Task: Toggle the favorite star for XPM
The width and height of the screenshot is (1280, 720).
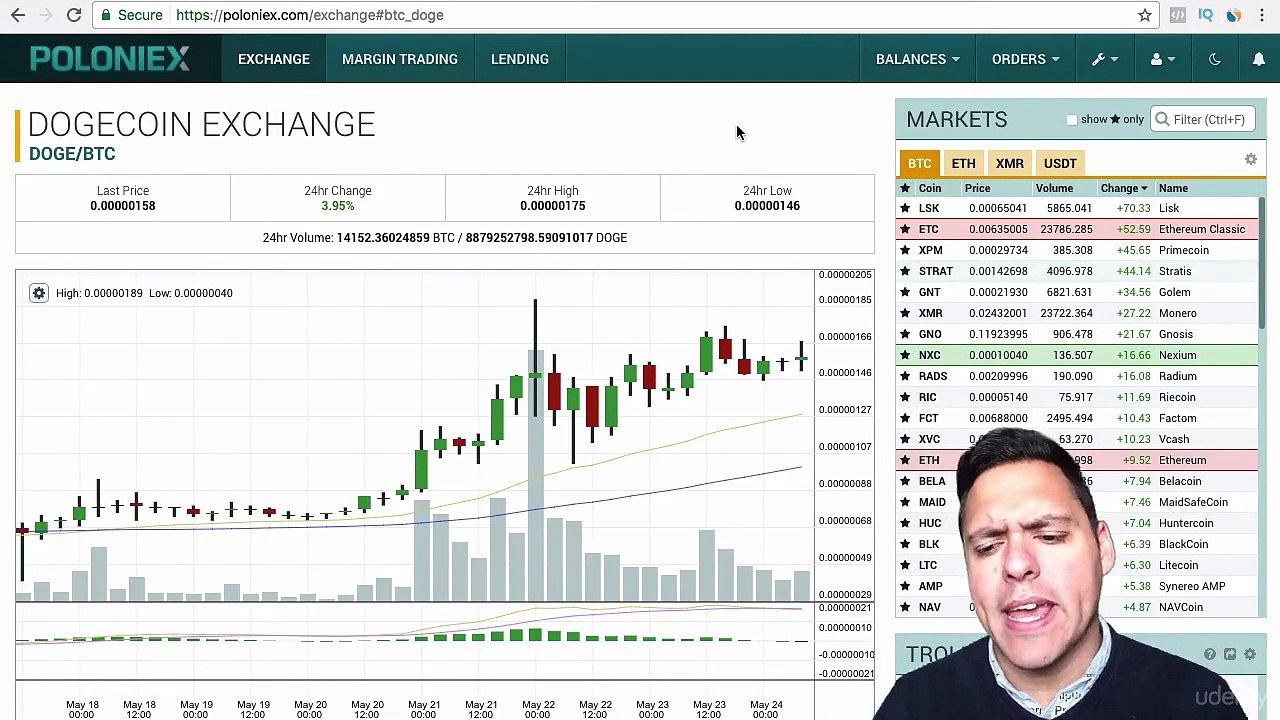Action: point(905,250)
